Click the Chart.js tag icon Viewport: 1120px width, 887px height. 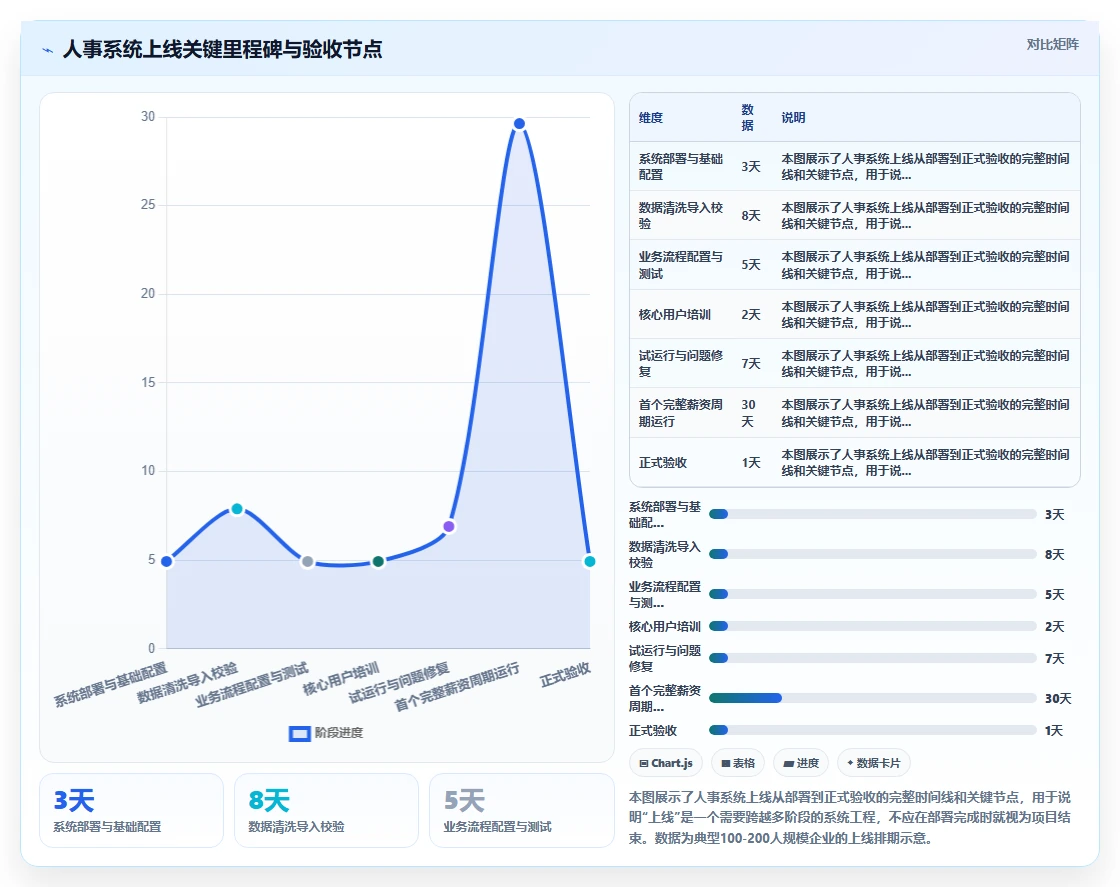(x=644, y=763)
